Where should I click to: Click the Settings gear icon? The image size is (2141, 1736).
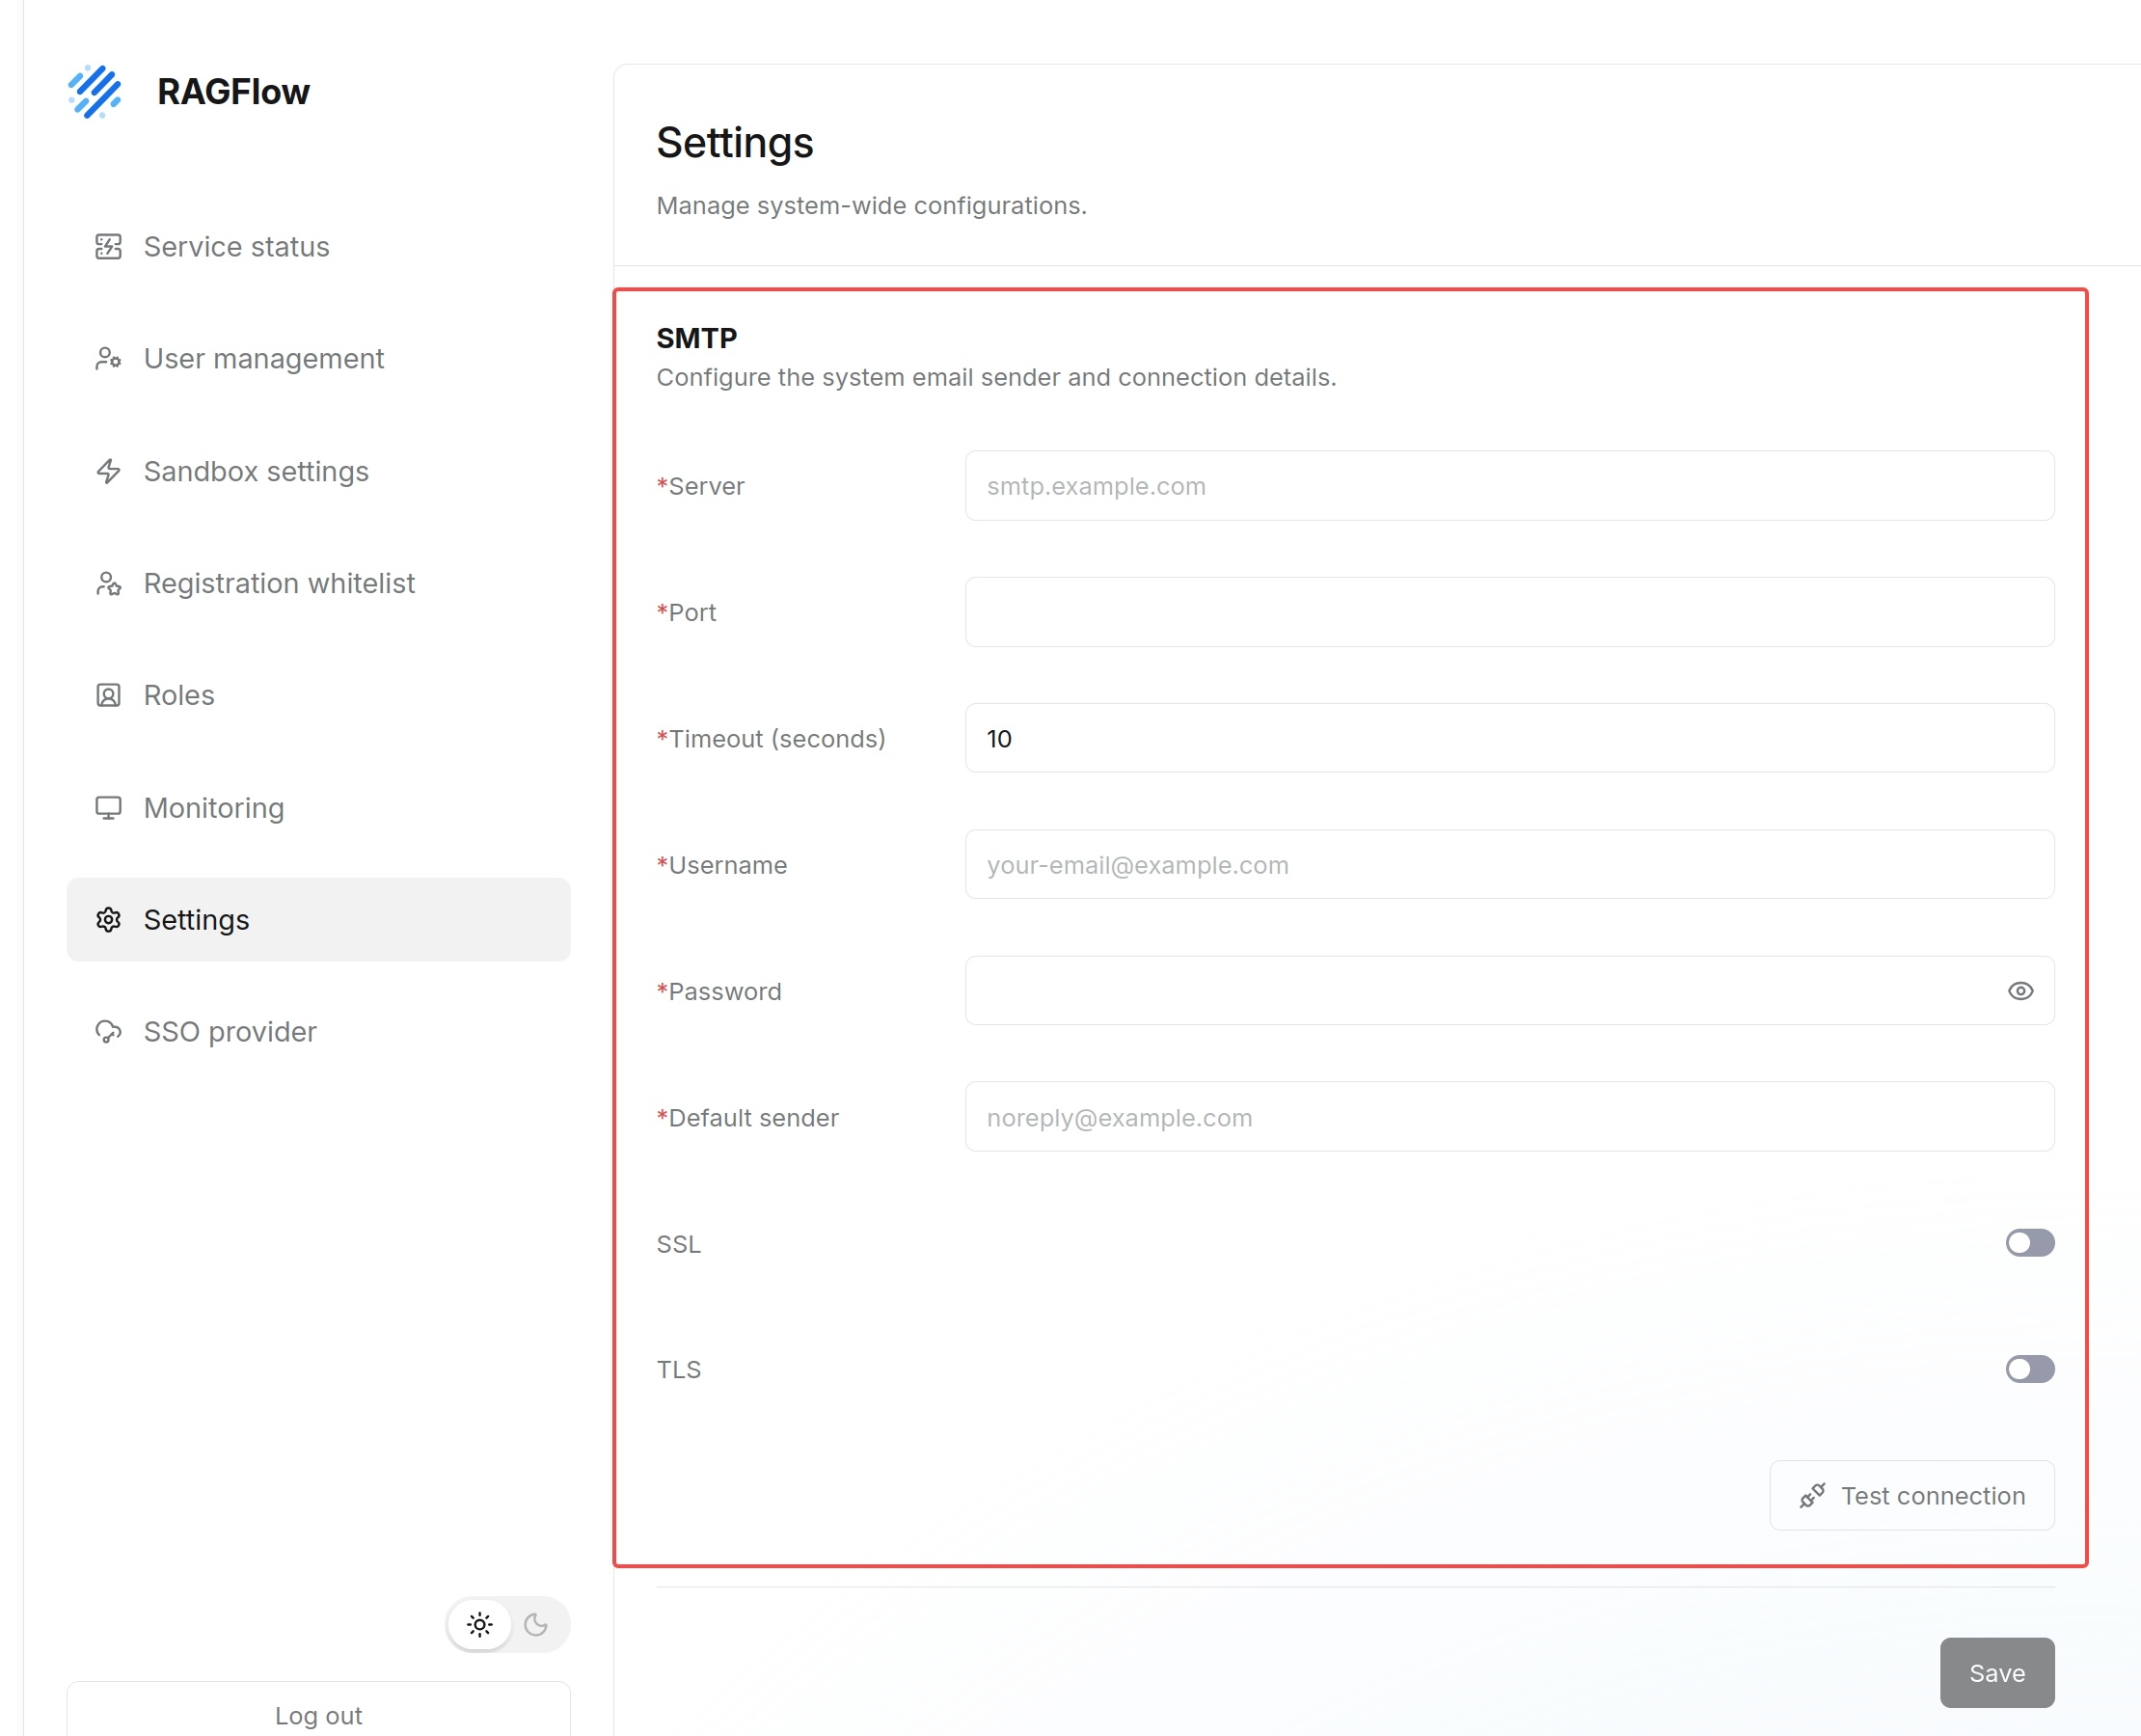tap(108, 920)
